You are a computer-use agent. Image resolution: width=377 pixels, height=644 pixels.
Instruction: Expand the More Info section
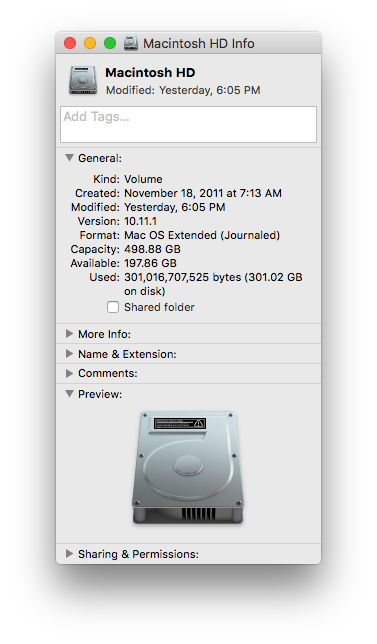pos(69,334)
